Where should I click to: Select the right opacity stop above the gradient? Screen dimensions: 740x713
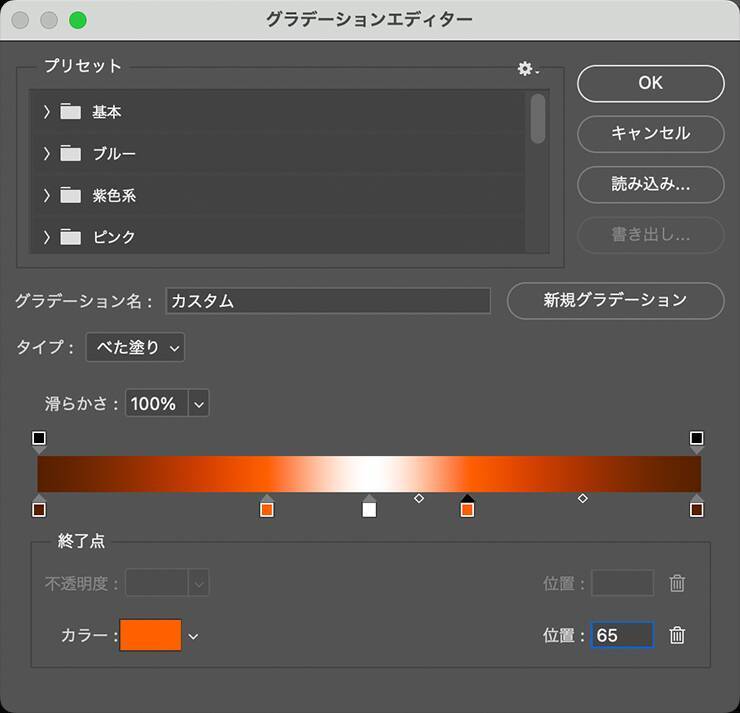click(697, 438)
